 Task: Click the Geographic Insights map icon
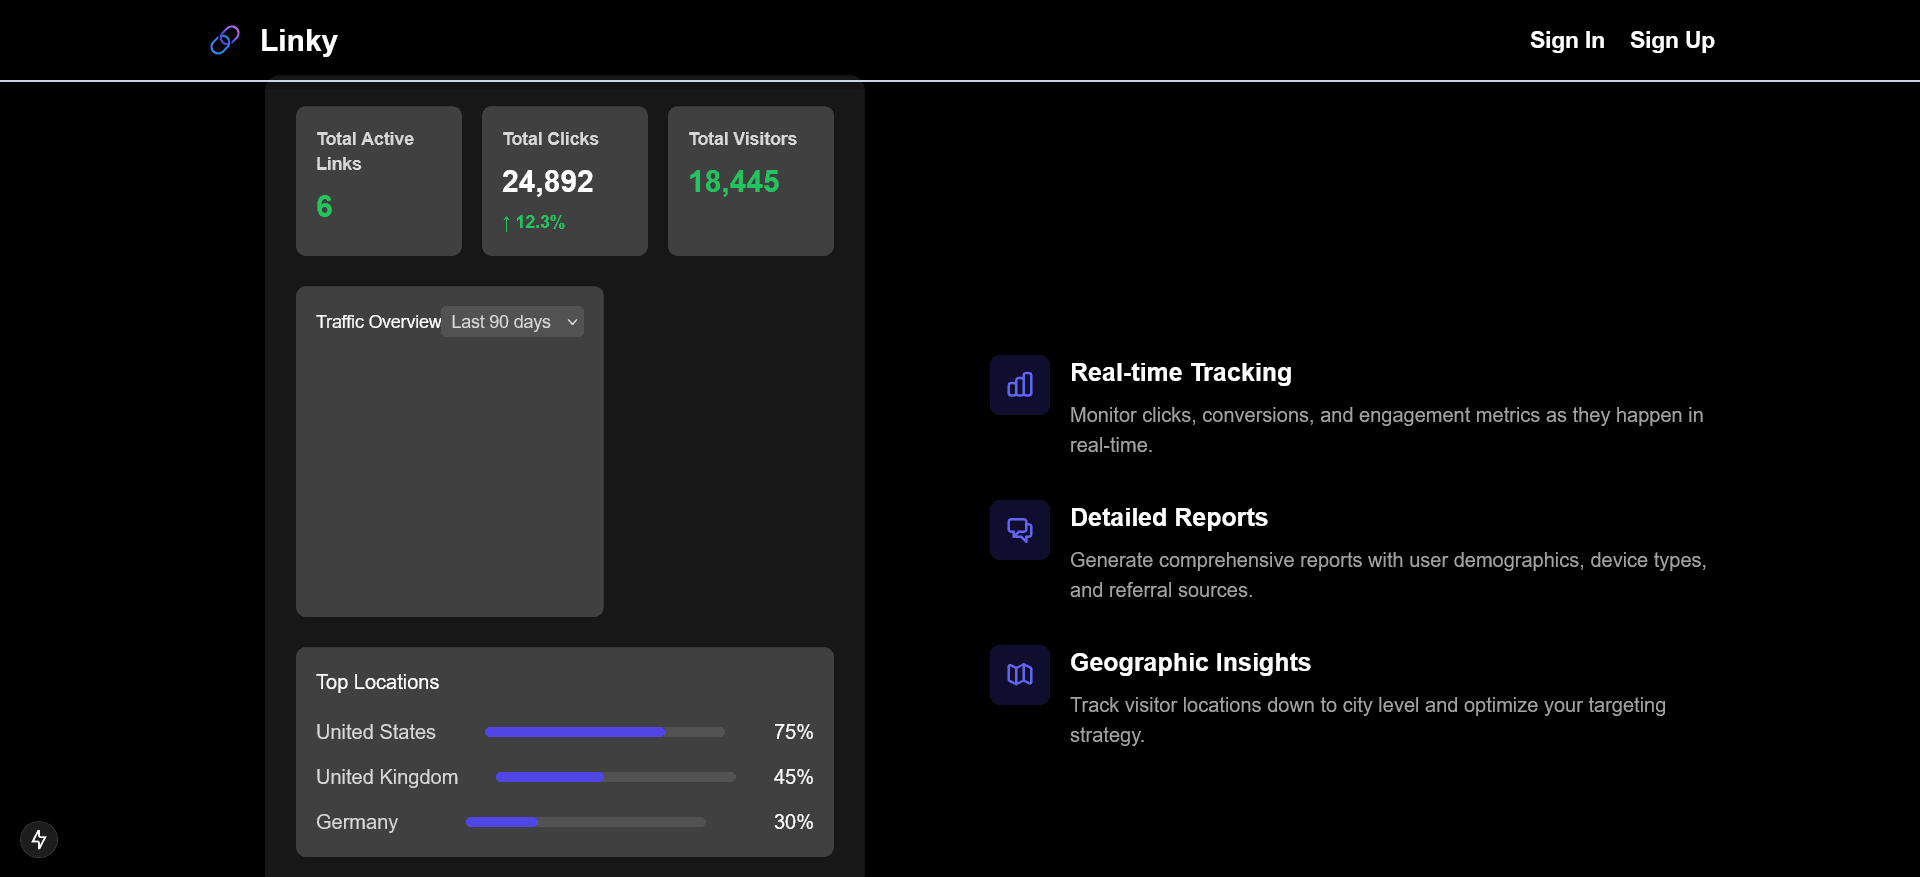pos(1020,675)
